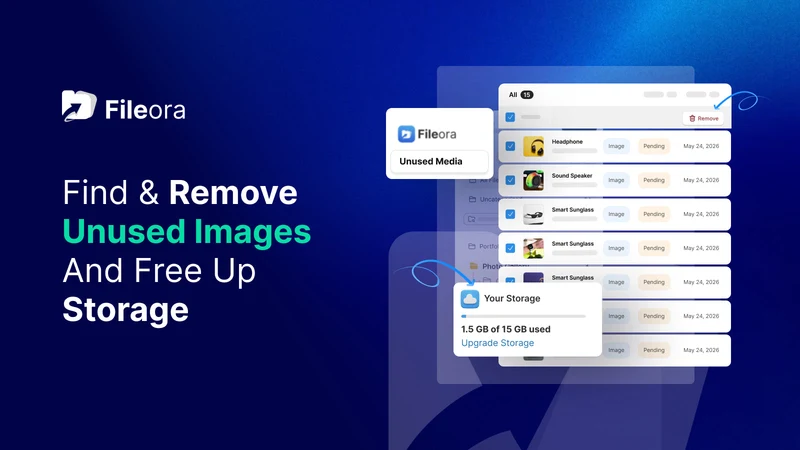
Task: Click the faded search field in sidebar
Action: (481, 219)
